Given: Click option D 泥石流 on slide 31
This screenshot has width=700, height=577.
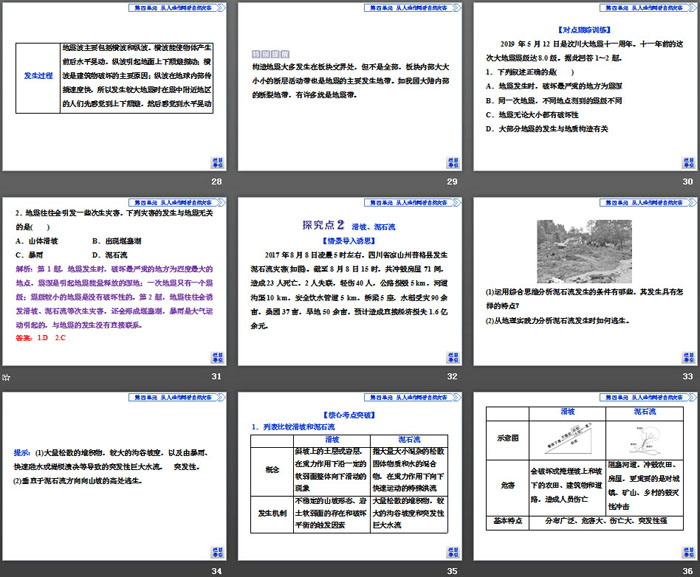Looking at the screenshot, I should point(109,255).
